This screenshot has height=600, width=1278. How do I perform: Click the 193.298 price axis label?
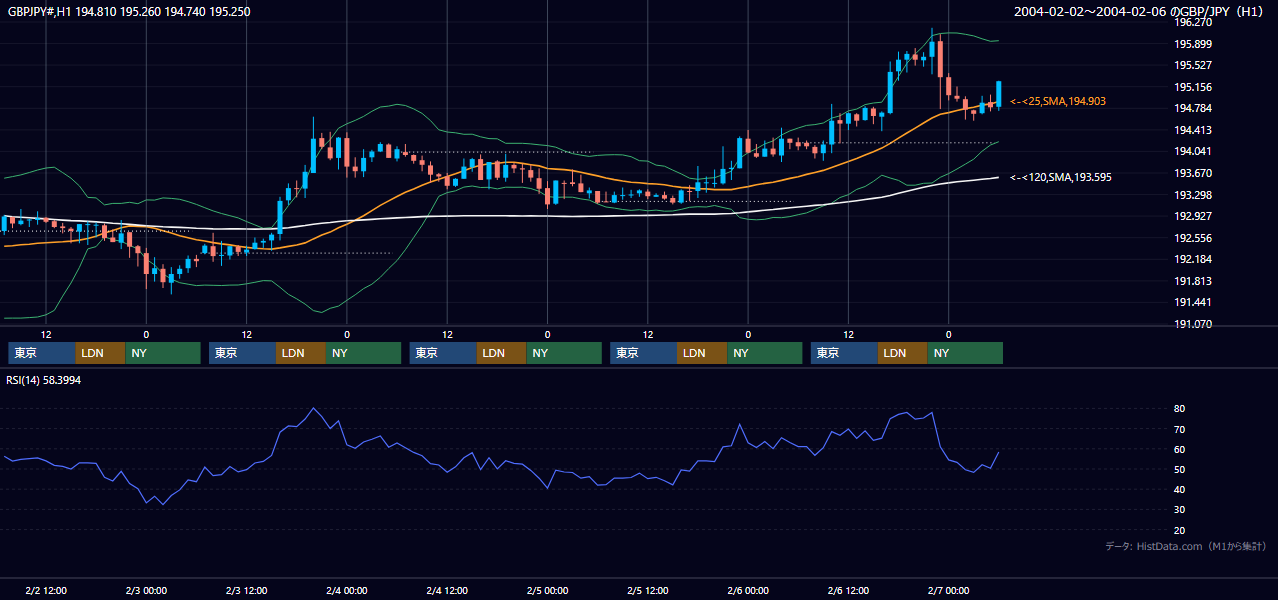point(1193,195)
